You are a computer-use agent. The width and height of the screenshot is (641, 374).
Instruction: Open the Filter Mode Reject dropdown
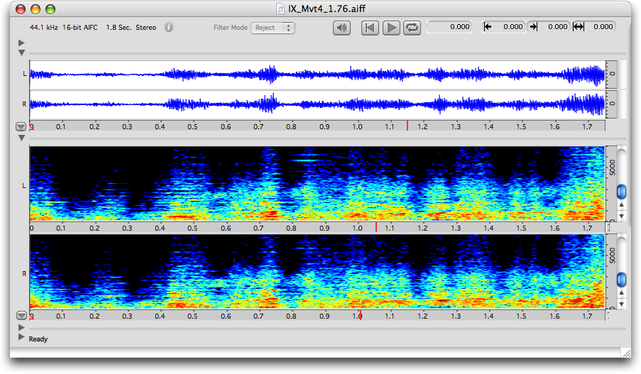[273, 28]
